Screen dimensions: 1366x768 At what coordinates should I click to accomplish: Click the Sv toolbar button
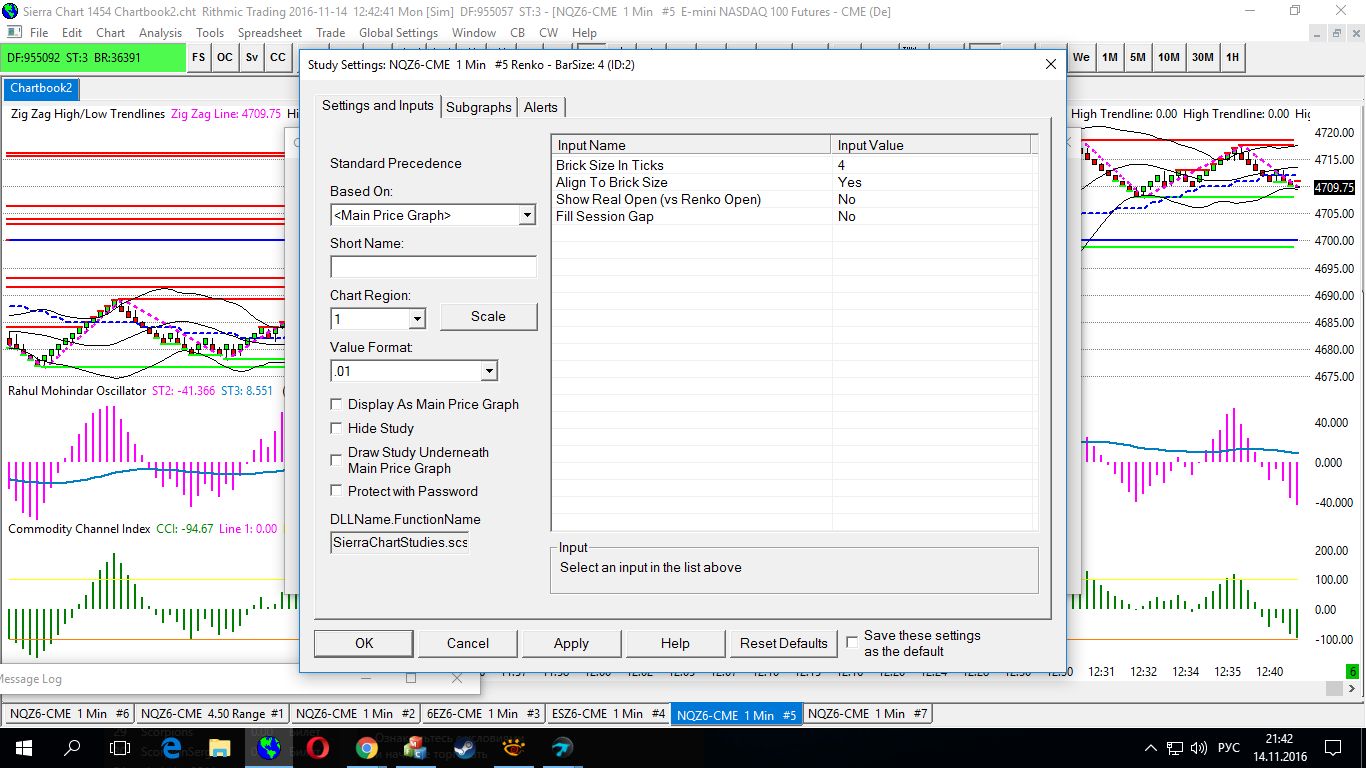tap(251, 57)
